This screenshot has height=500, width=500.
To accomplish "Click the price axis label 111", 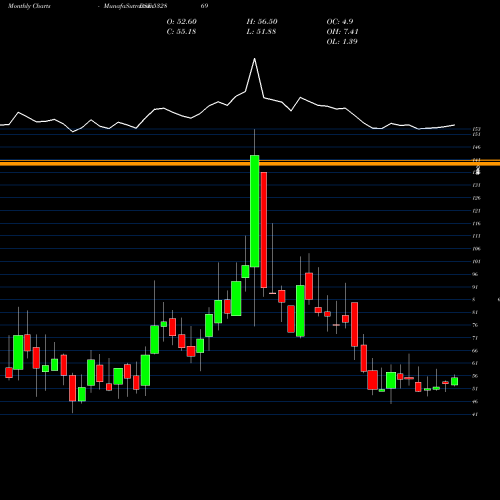I will pos(477,236).
